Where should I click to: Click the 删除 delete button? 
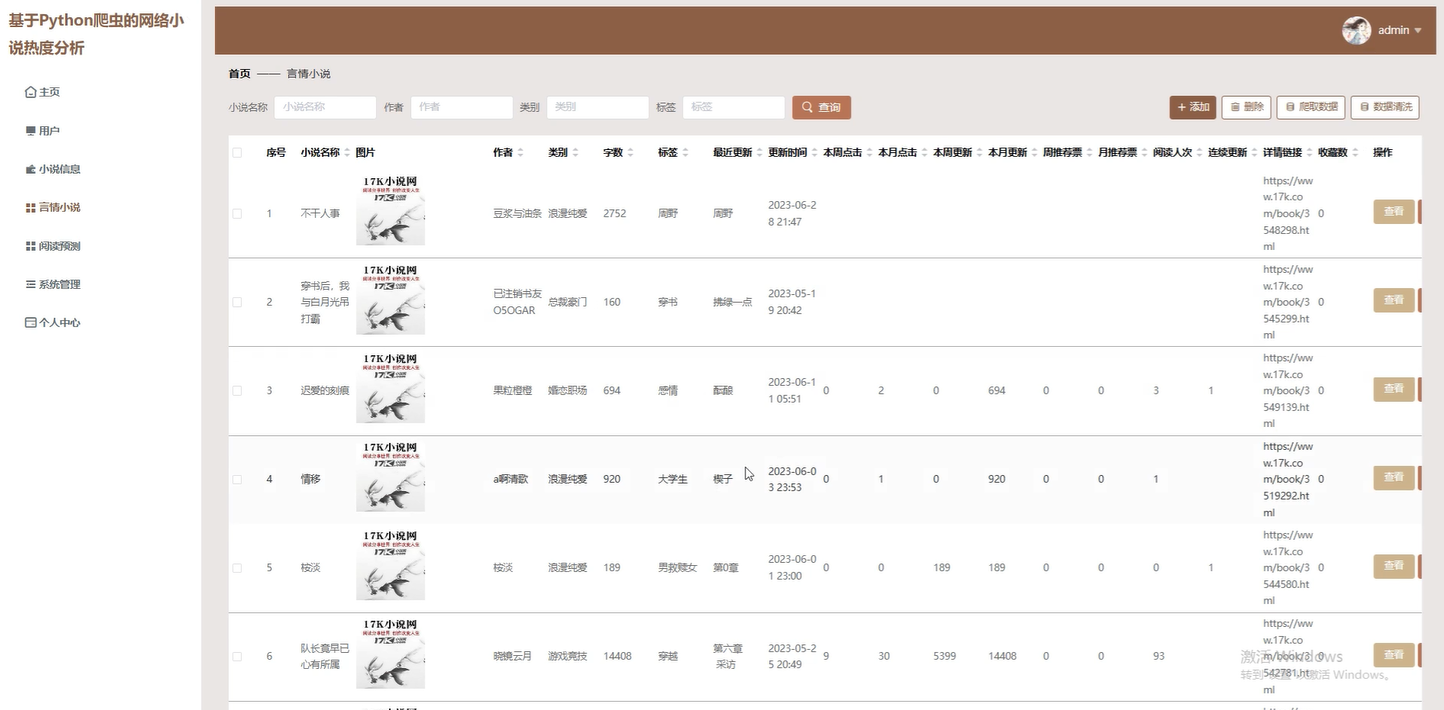pos(1246,107)
